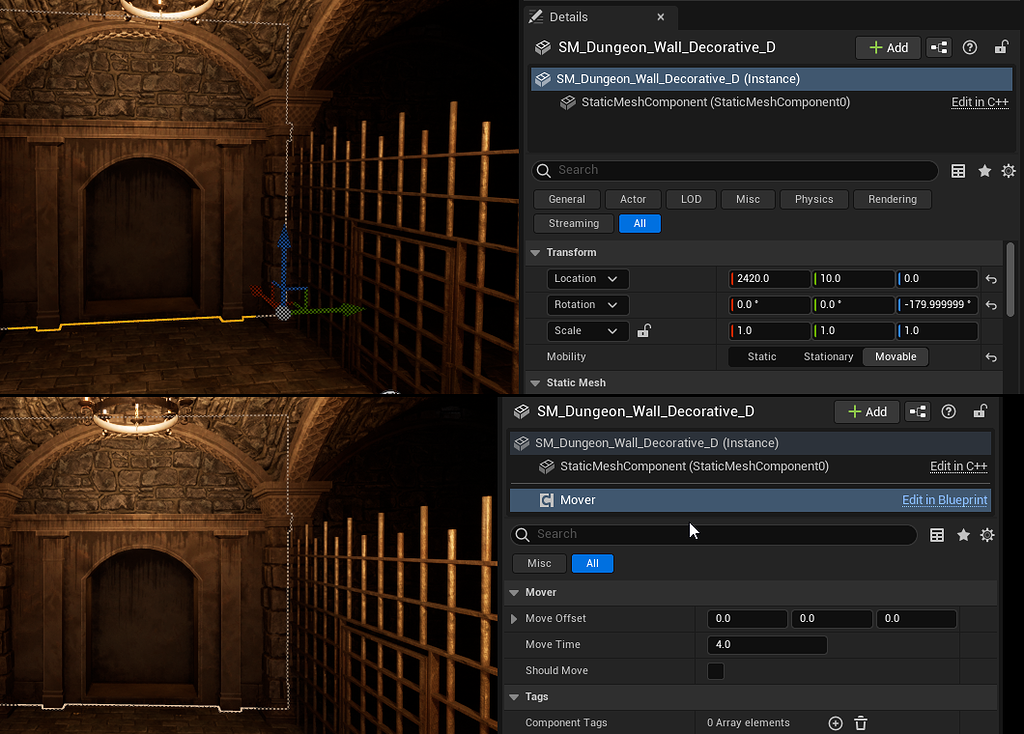Open the Details settings gear icon
The image size is (1024, 734).
coord(1008,170)
